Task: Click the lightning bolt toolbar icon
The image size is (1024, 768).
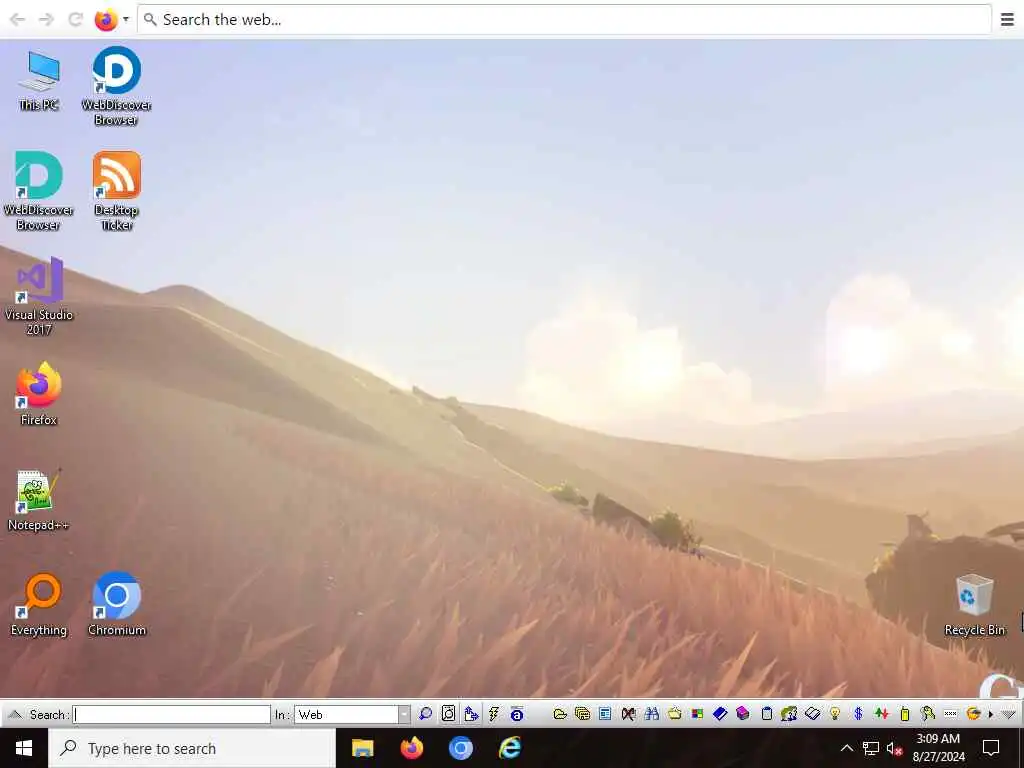Action: point(494,714)
